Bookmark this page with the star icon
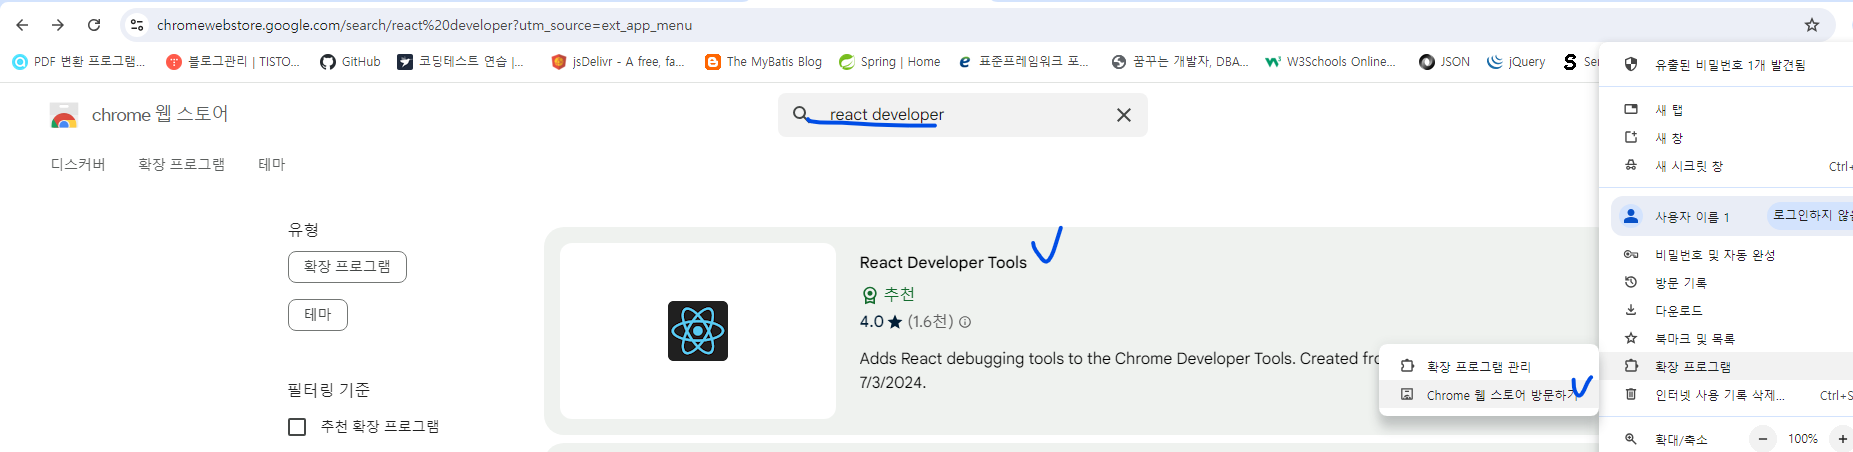 point(1812,25)
